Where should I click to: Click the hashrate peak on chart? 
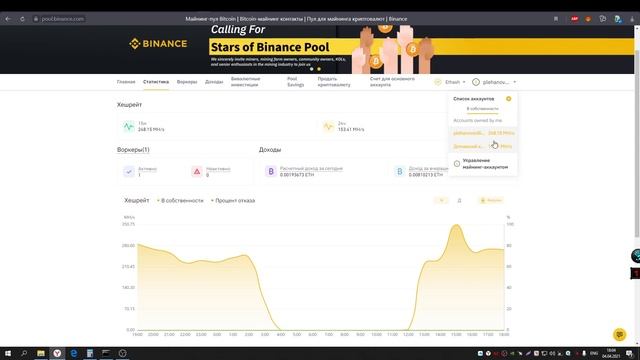pyautogui.click(x=456, y=225)
